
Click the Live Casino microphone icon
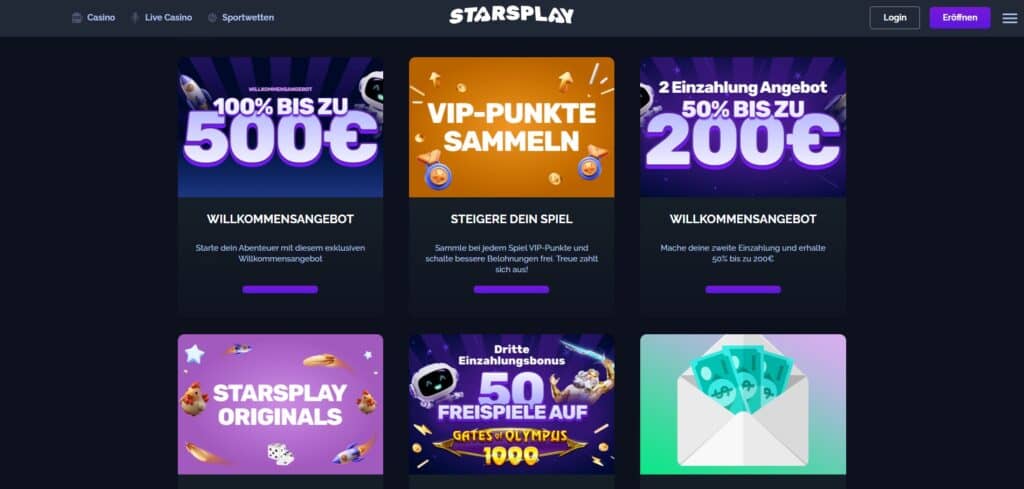pyautogui.click(x=135, y=18)
